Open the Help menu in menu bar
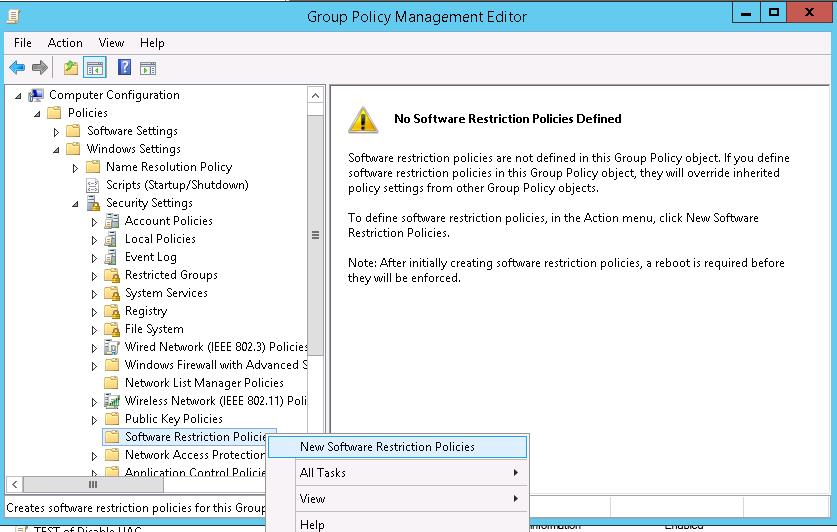 click(152, 43)
